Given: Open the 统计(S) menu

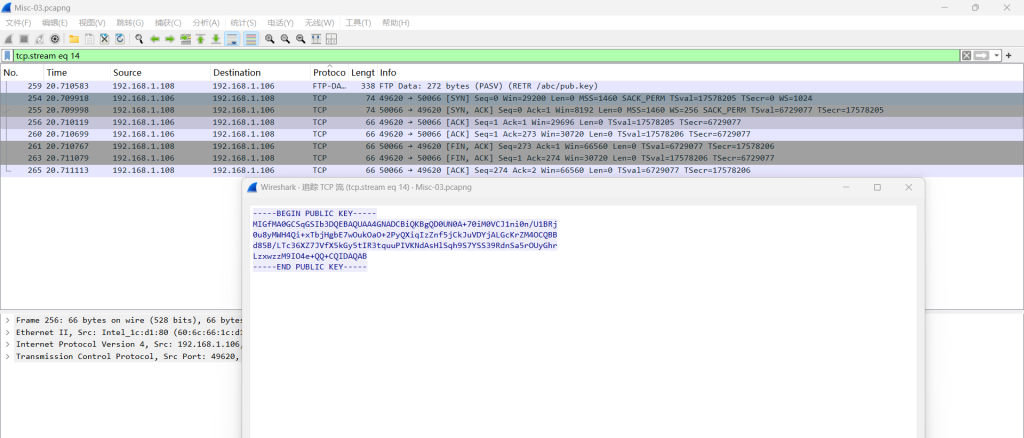Looking at the screenshot, I should pyautogui.click(x=244, y=22).
